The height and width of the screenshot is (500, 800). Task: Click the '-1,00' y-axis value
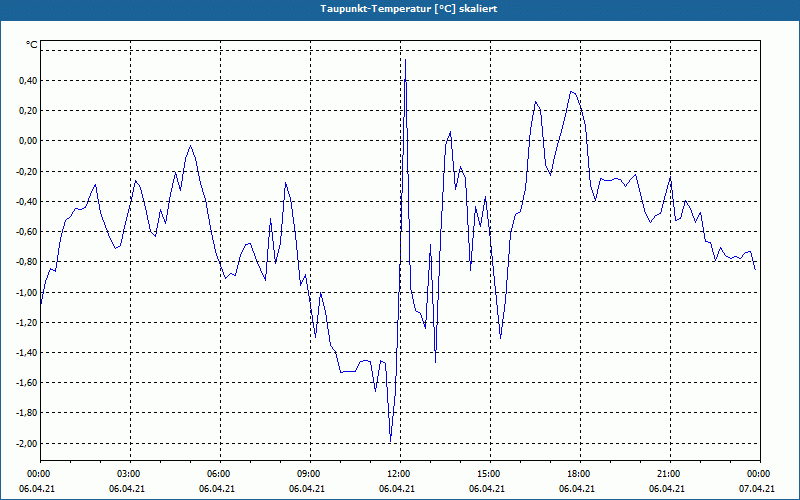(27, 292)
